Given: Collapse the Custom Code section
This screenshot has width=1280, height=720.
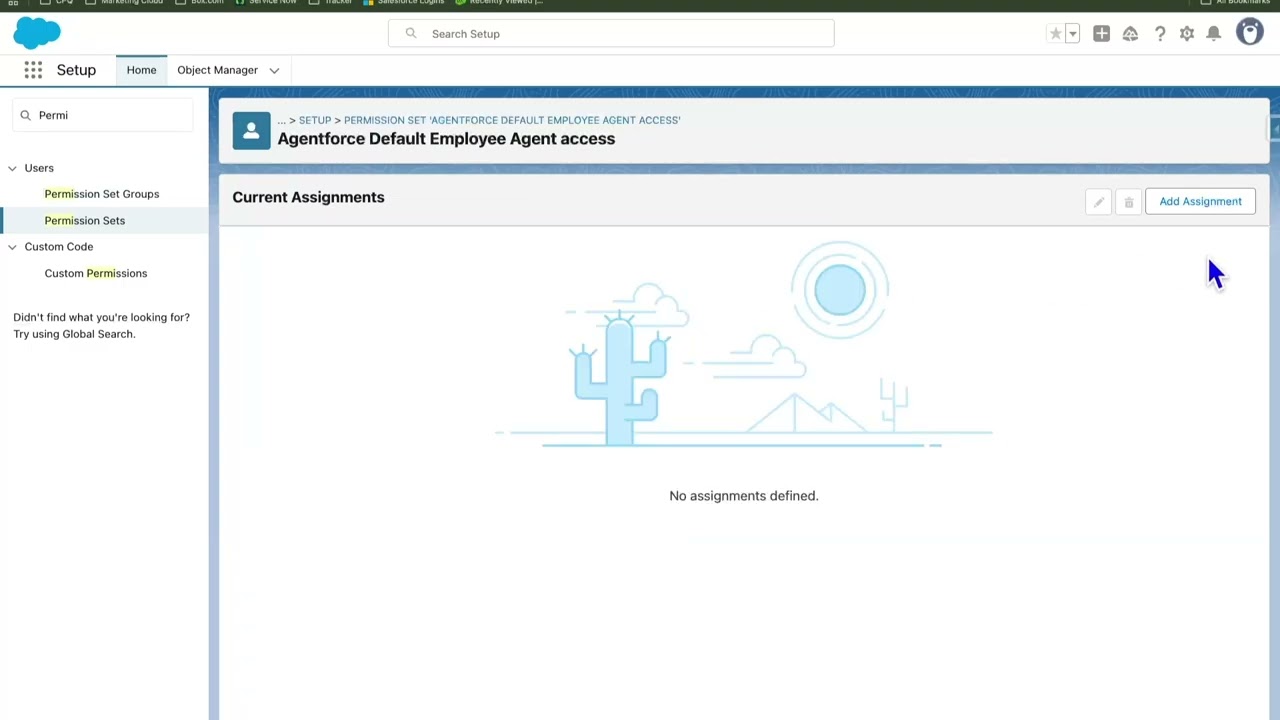Looking at the screenshot, I should click(x=12, y=247).
